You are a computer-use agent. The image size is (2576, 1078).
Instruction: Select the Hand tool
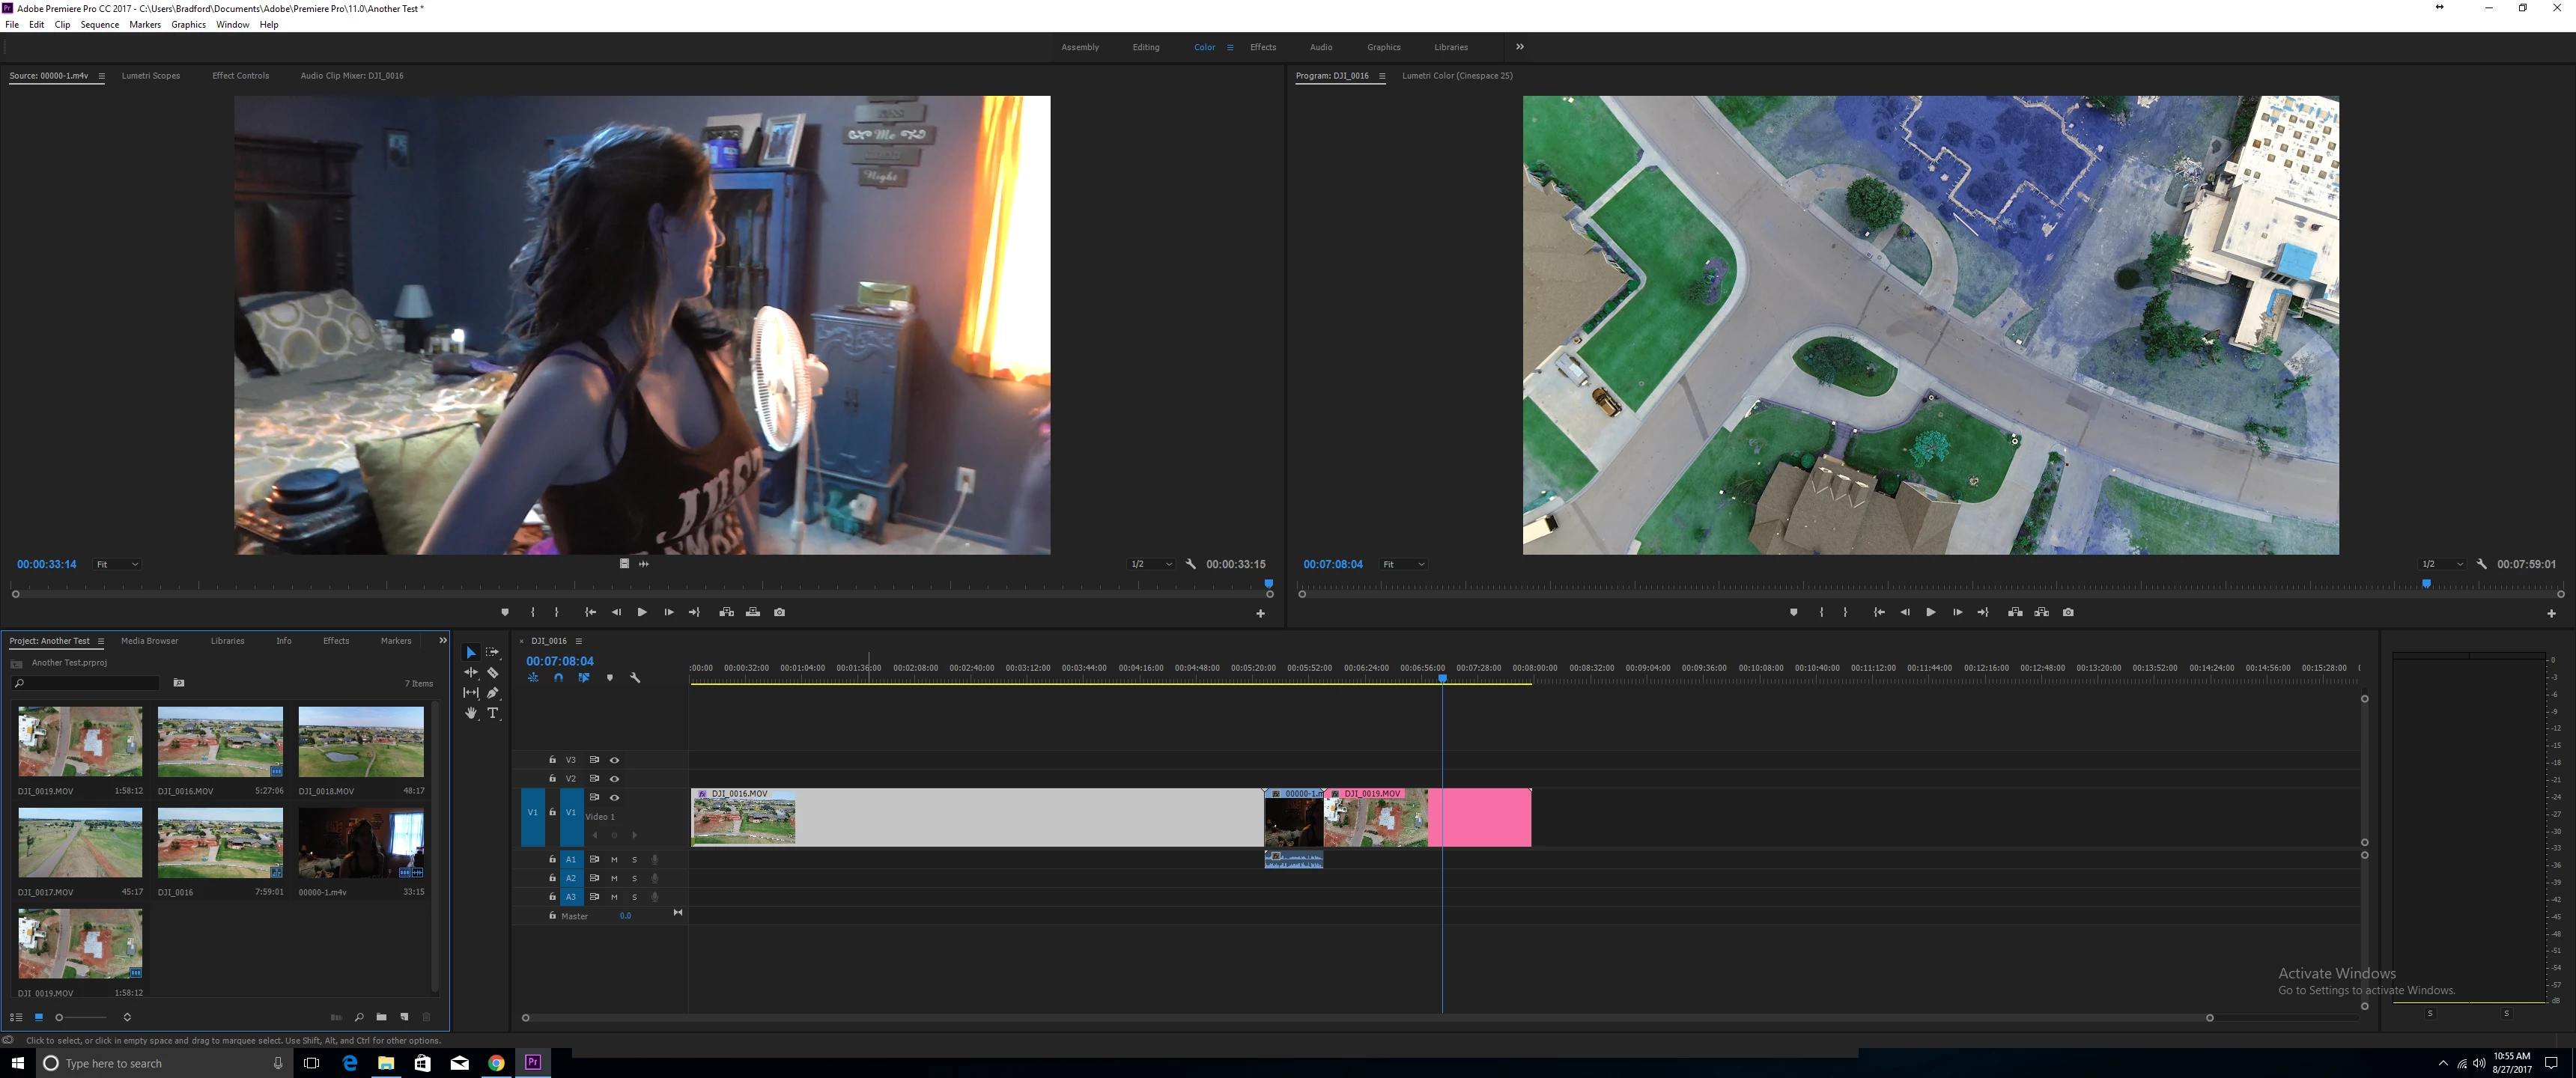click(x=471, y=713)
